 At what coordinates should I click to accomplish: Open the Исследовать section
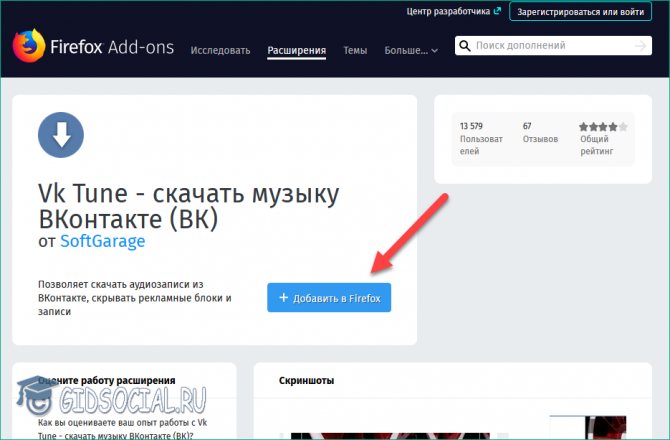(220, 50)
